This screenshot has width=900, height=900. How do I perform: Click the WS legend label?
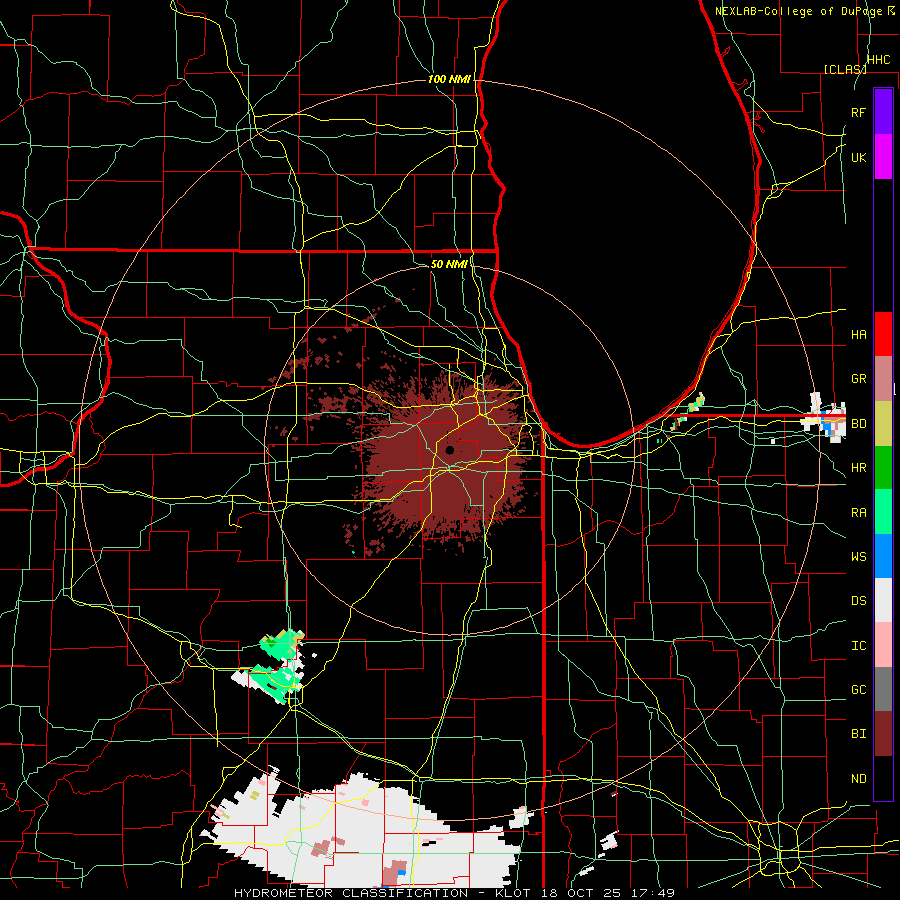[859, 557]
